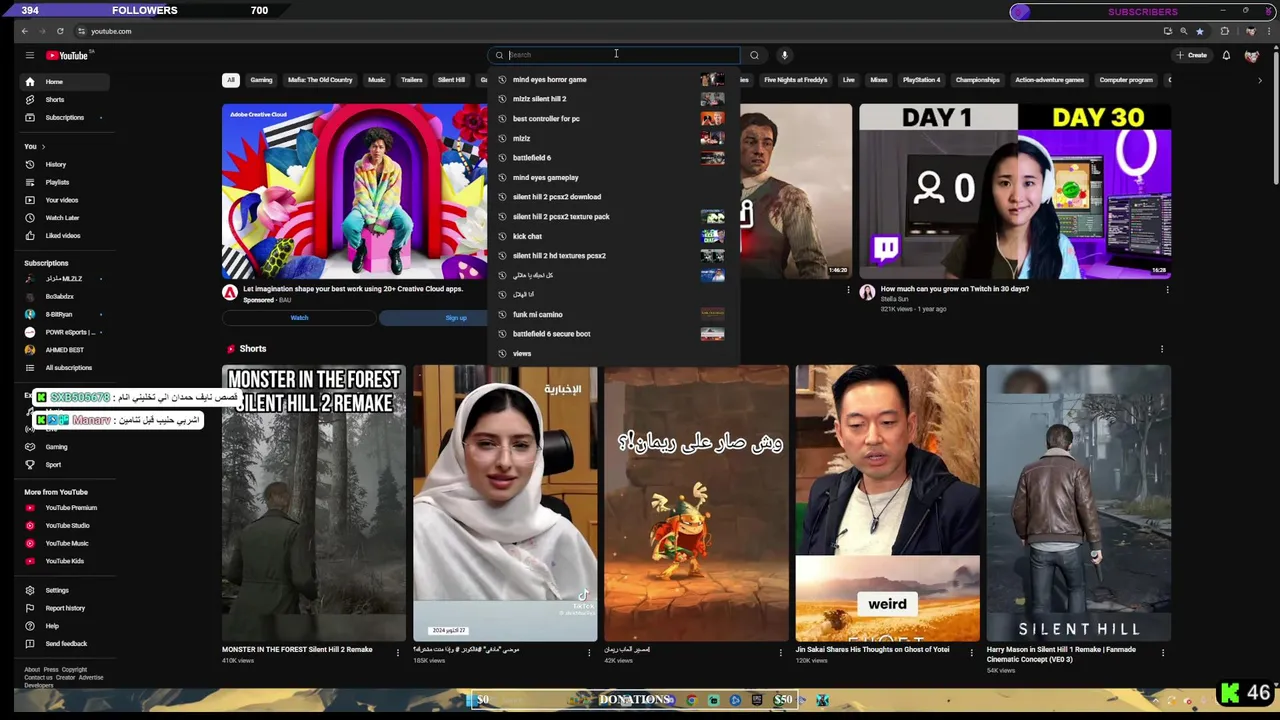The width and height of the screenshot is (1280, 720).
Task: Open Gaming in the Explore section
Action: [56, 447]
